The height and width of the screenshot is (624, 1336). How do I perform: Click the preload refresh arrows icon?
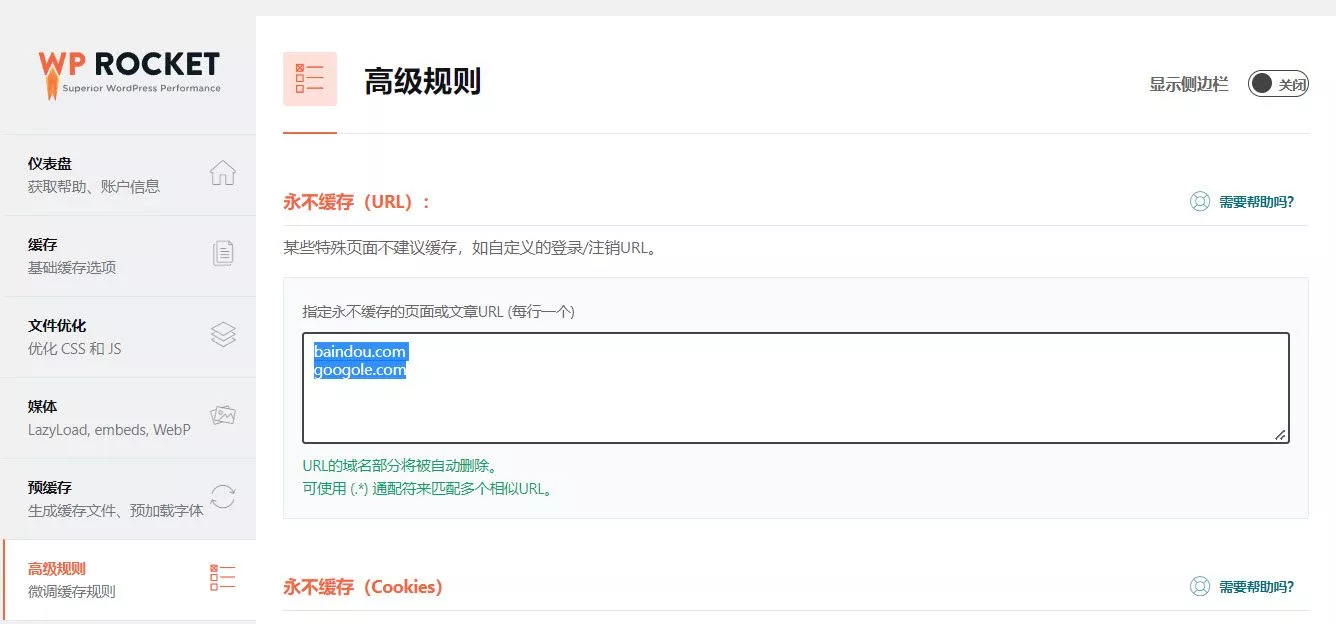tap(223, 497)
